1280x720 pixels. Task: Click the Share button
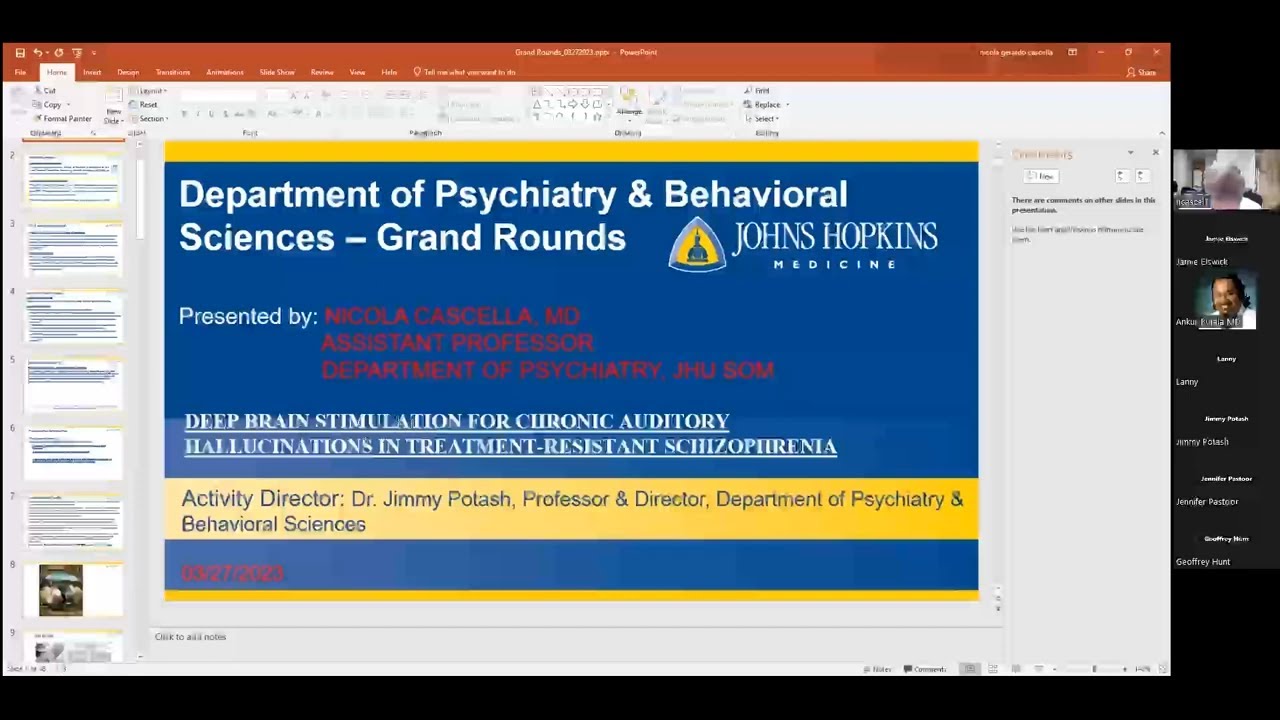point(1141,72)
